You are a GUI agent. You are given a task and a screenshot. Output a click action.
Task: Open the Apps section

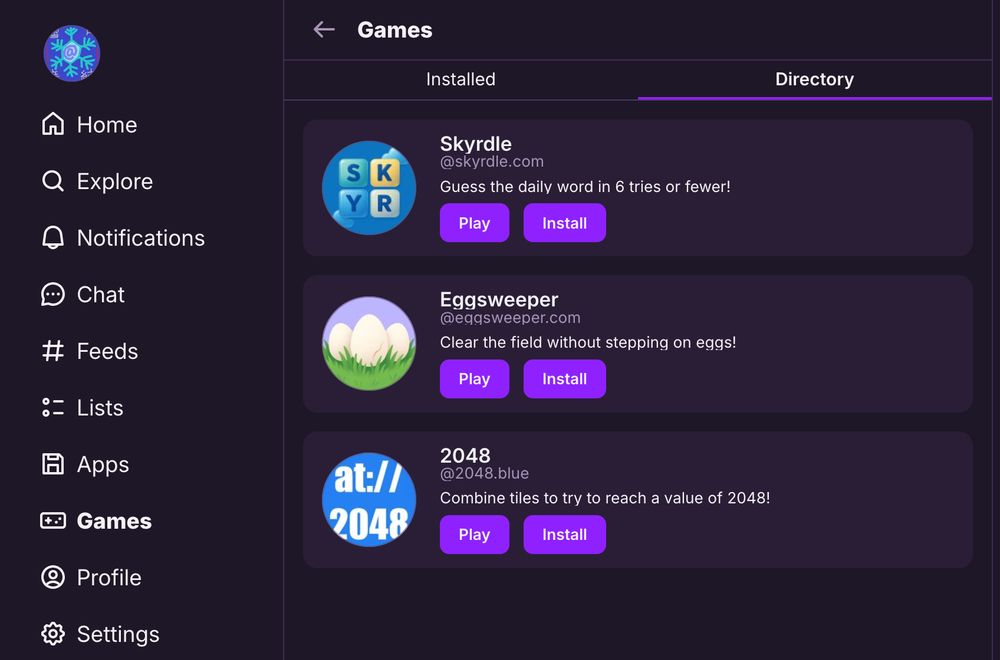pos(103,464)
